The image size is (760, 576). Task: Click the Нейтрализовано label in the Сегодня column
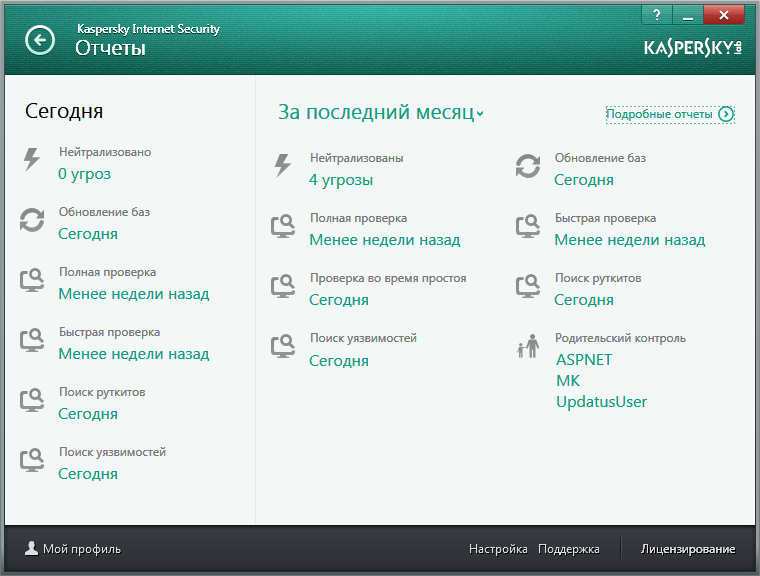point(105,152)
